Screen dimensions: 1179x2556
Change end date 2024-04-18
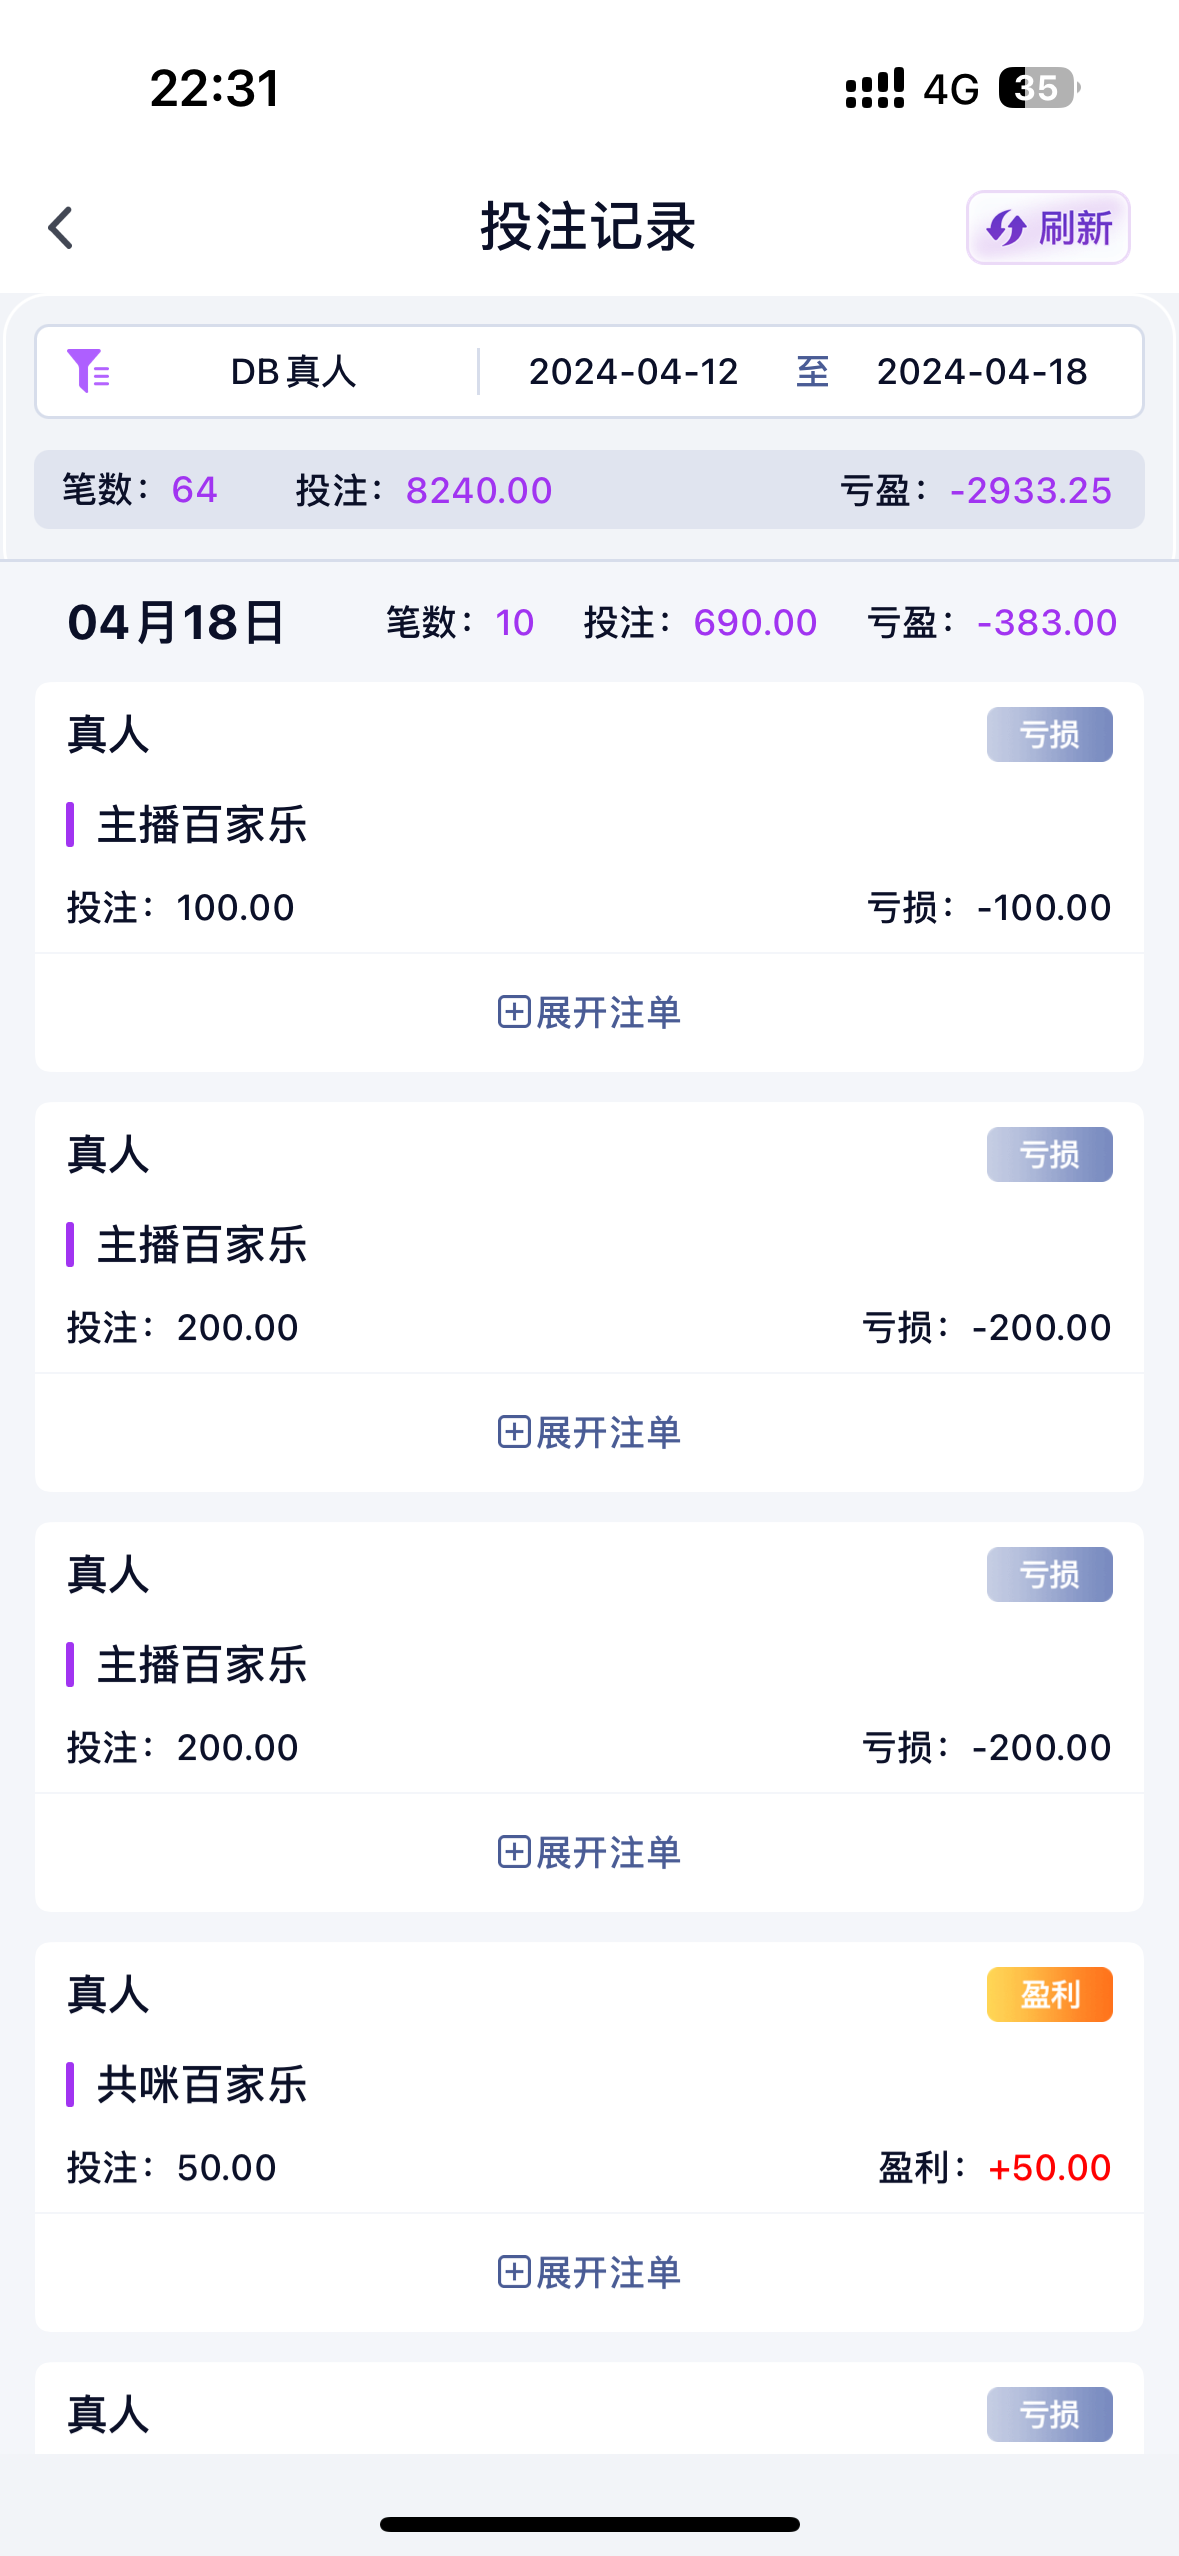pyautogui.click(x=981, y=372)
